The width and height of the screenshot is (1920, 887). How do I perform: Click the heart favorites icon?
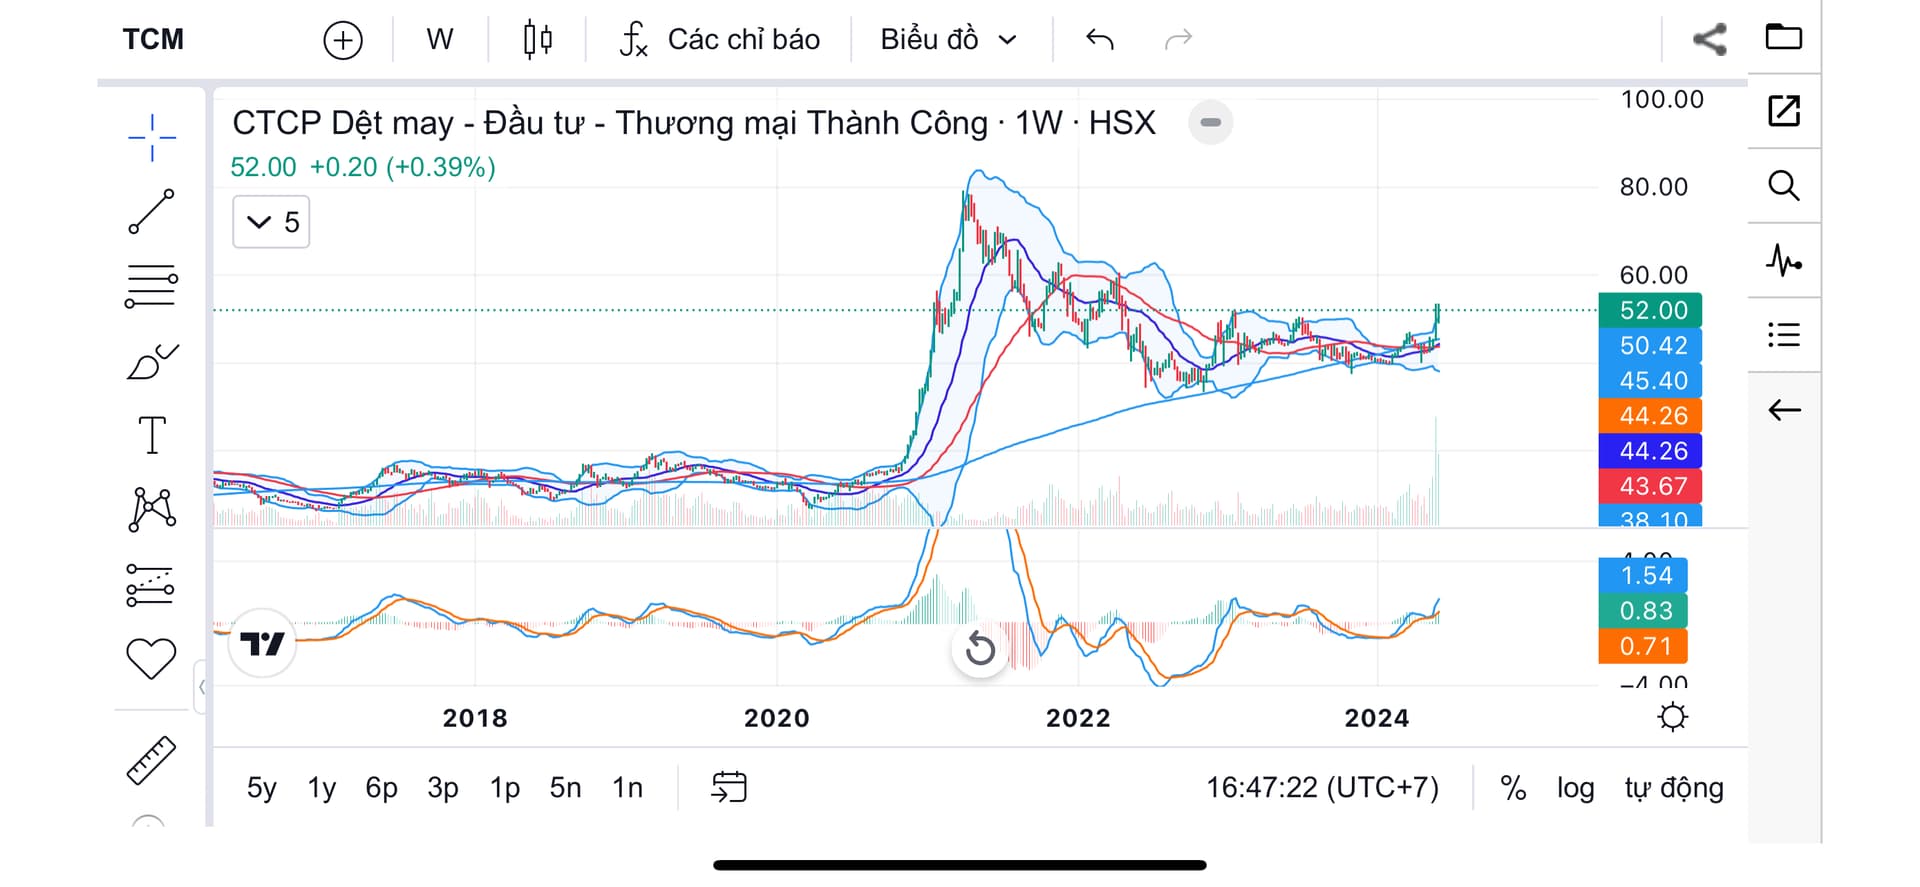pos(151,659)
